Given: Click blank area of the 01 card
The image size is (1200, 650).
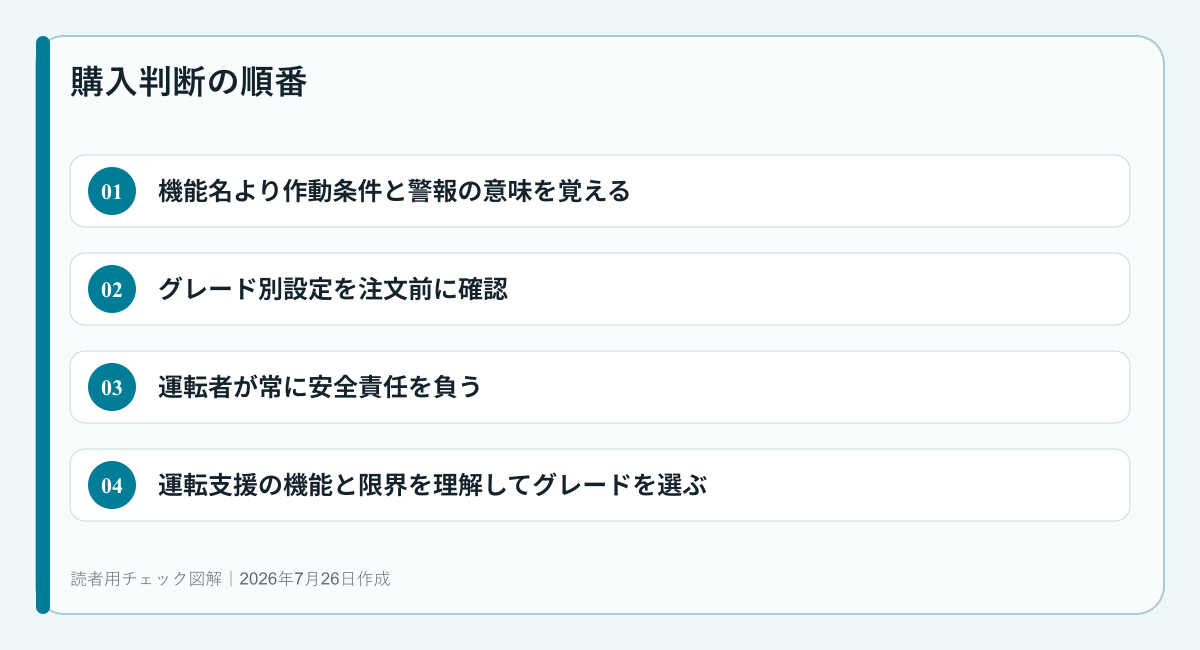Looking at the screenshot, I should pos(880,191).
